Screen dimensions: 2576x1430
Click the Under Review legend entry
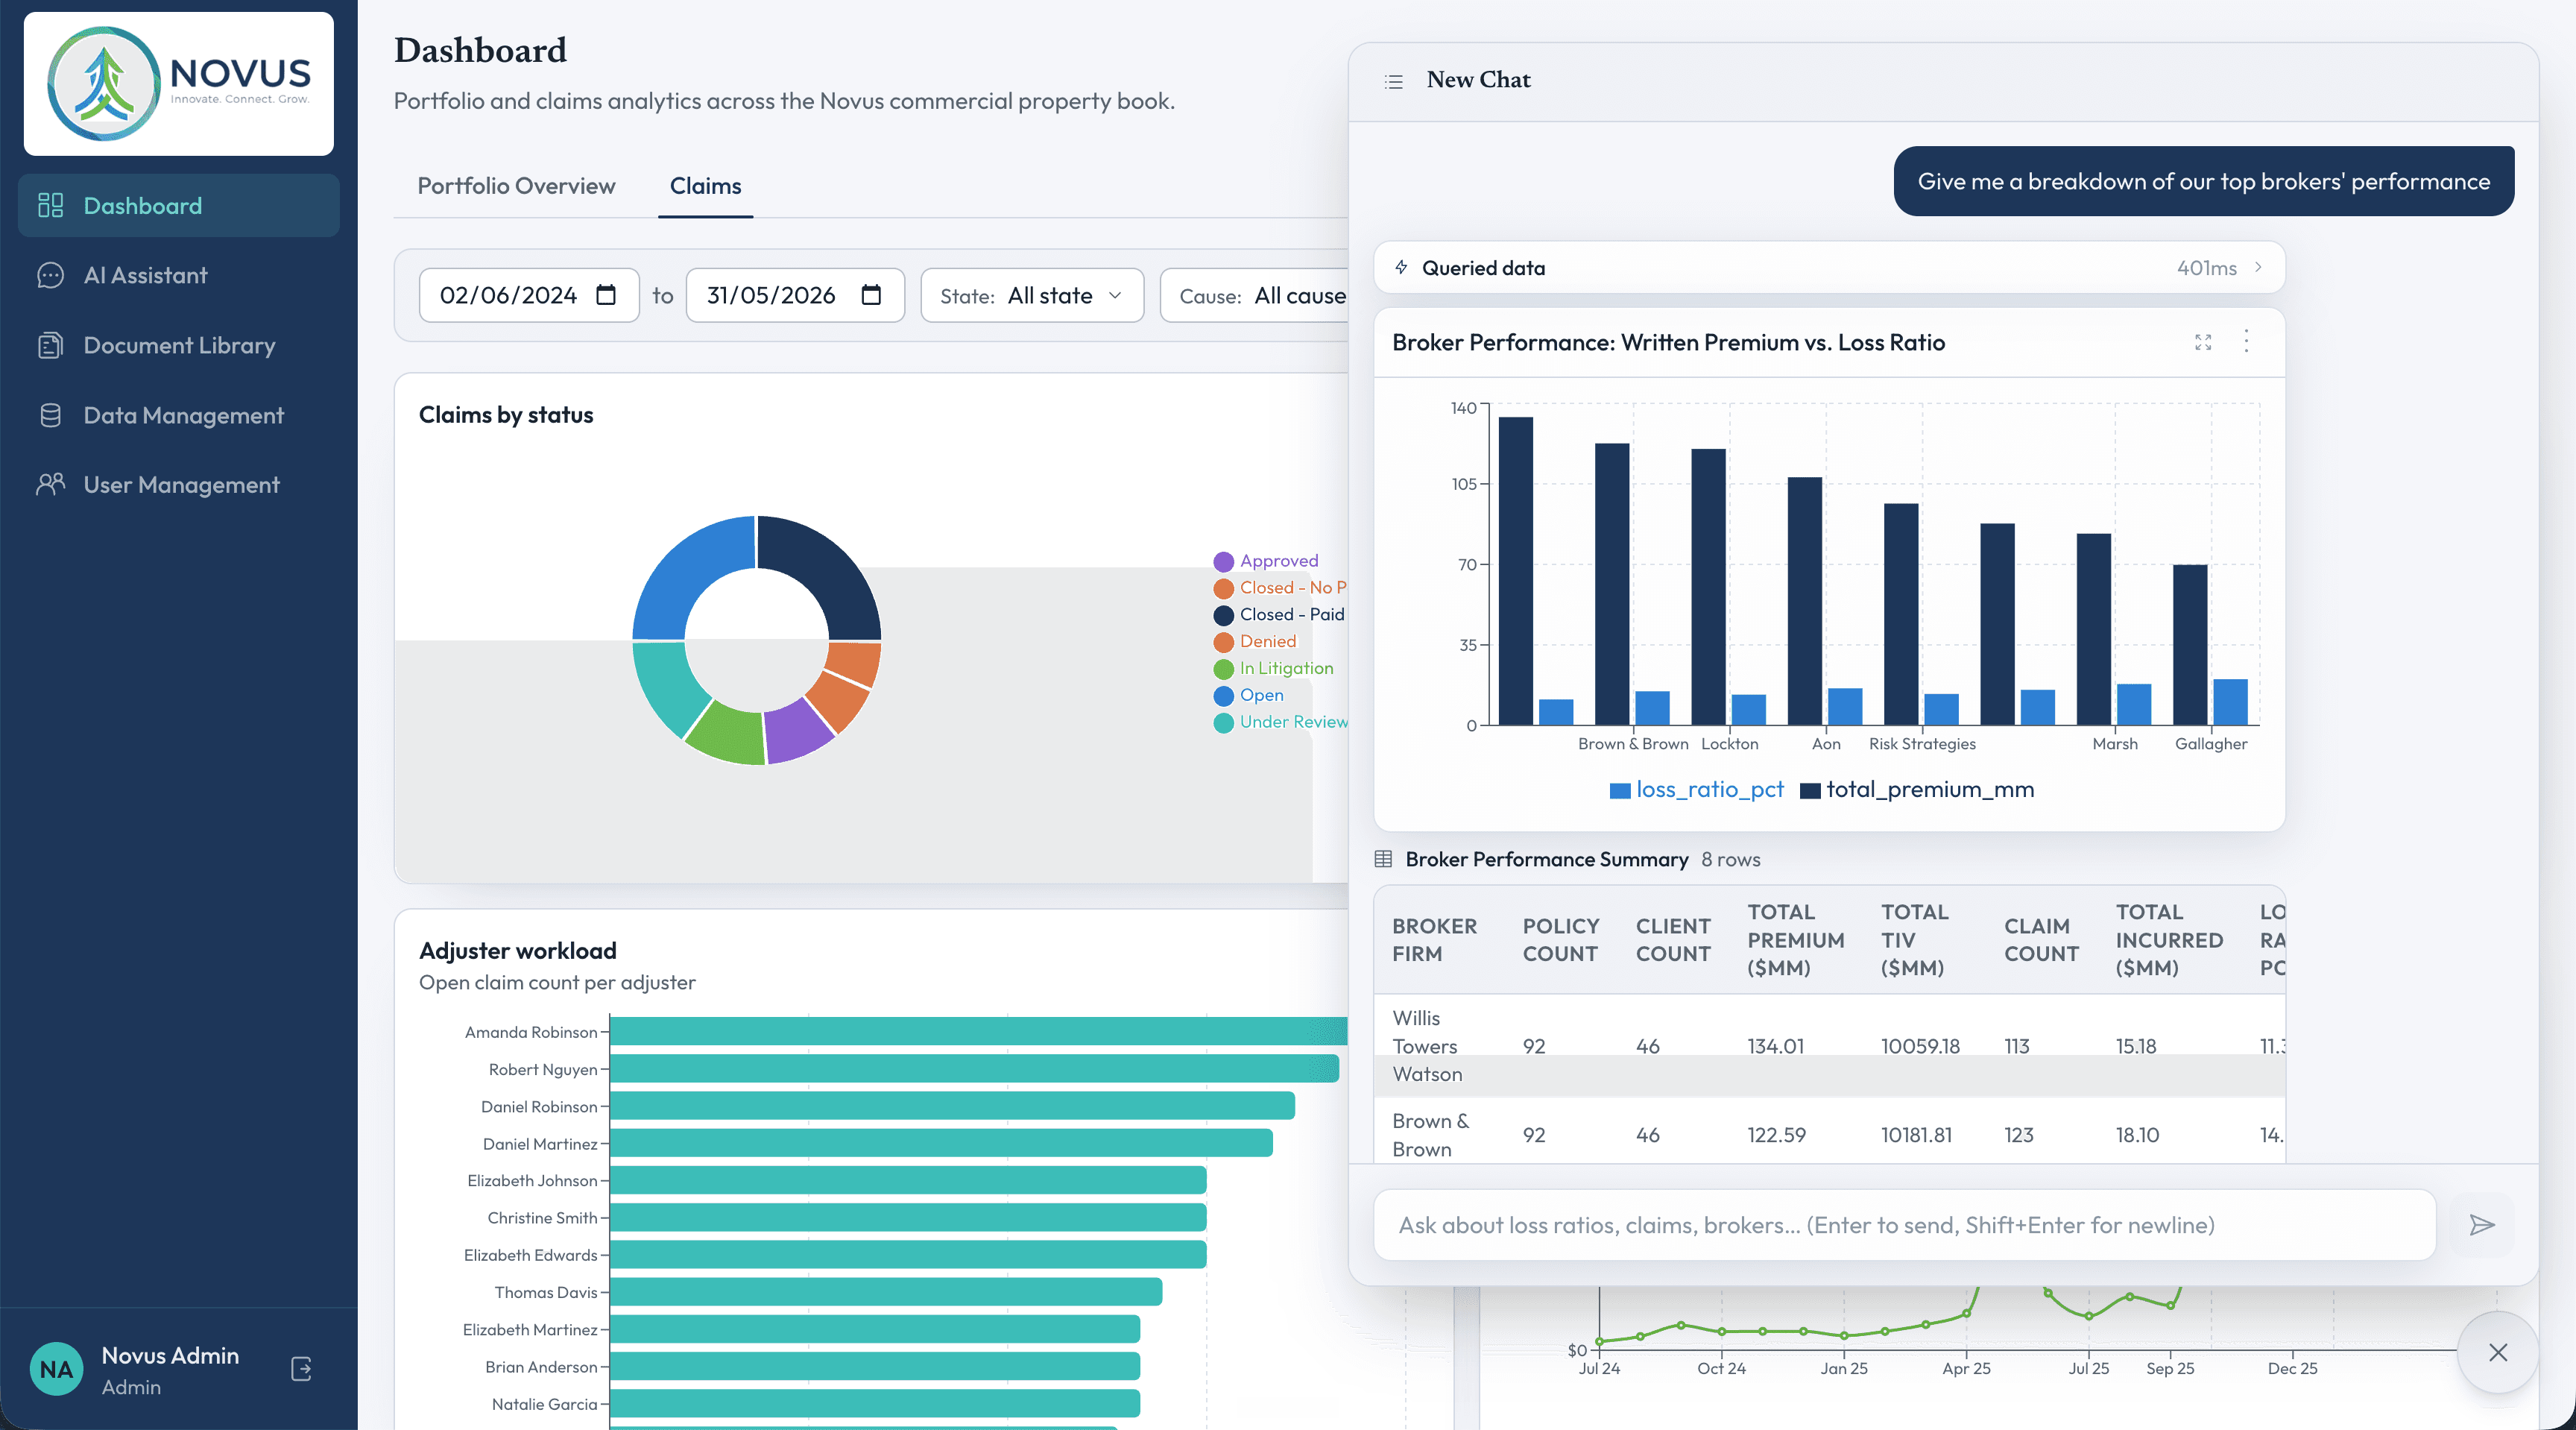[x=1280, y=722]
